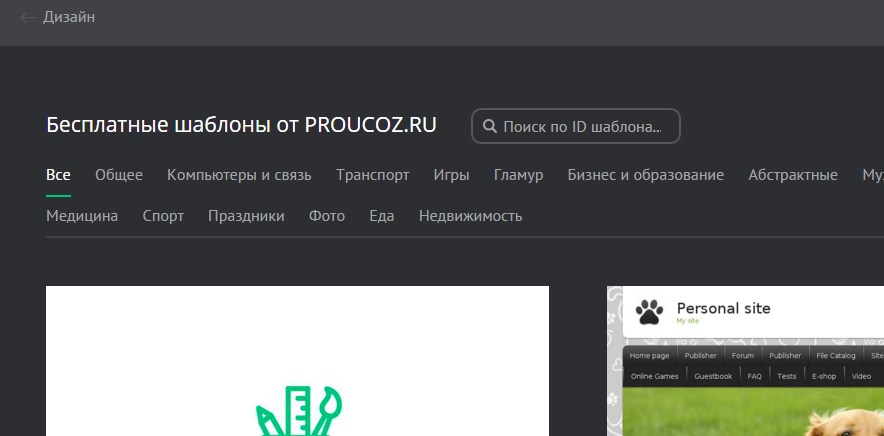Click the paw logo in Personal site preview
Image resolution: width=884 pixels, height=436 pixels.
(649, 312)
